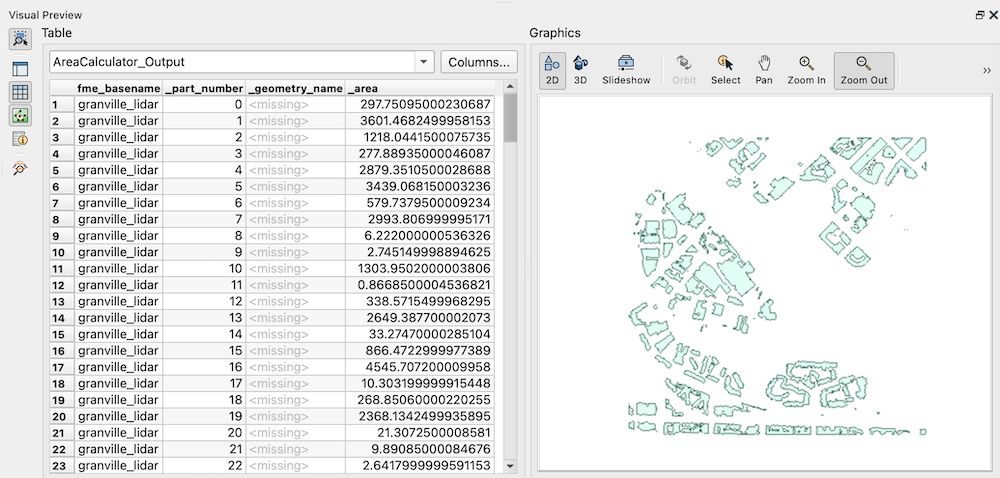
Task: Toggle the table view icon
Action: click(x=20, y=92)
